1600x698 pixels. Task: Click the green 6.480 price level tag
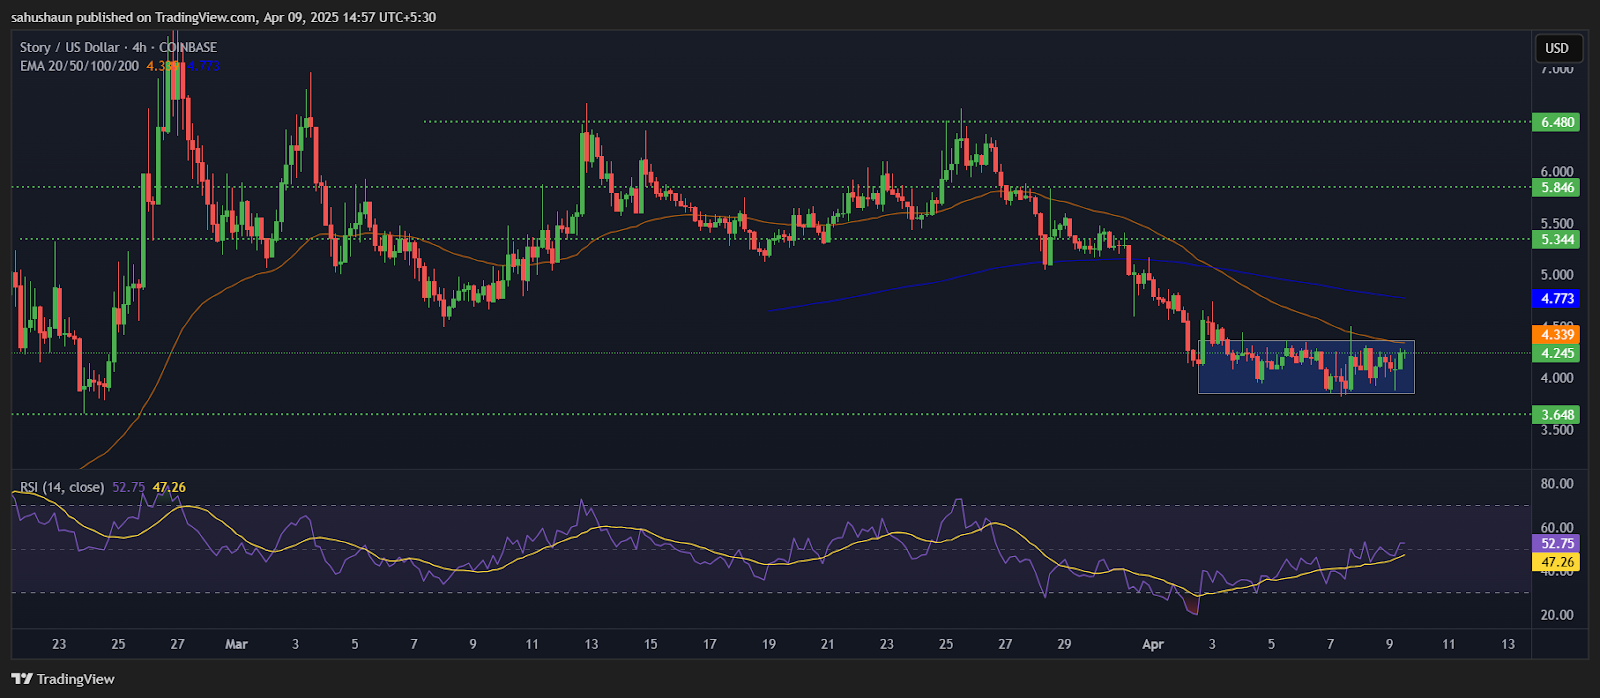click(1557, 122)
